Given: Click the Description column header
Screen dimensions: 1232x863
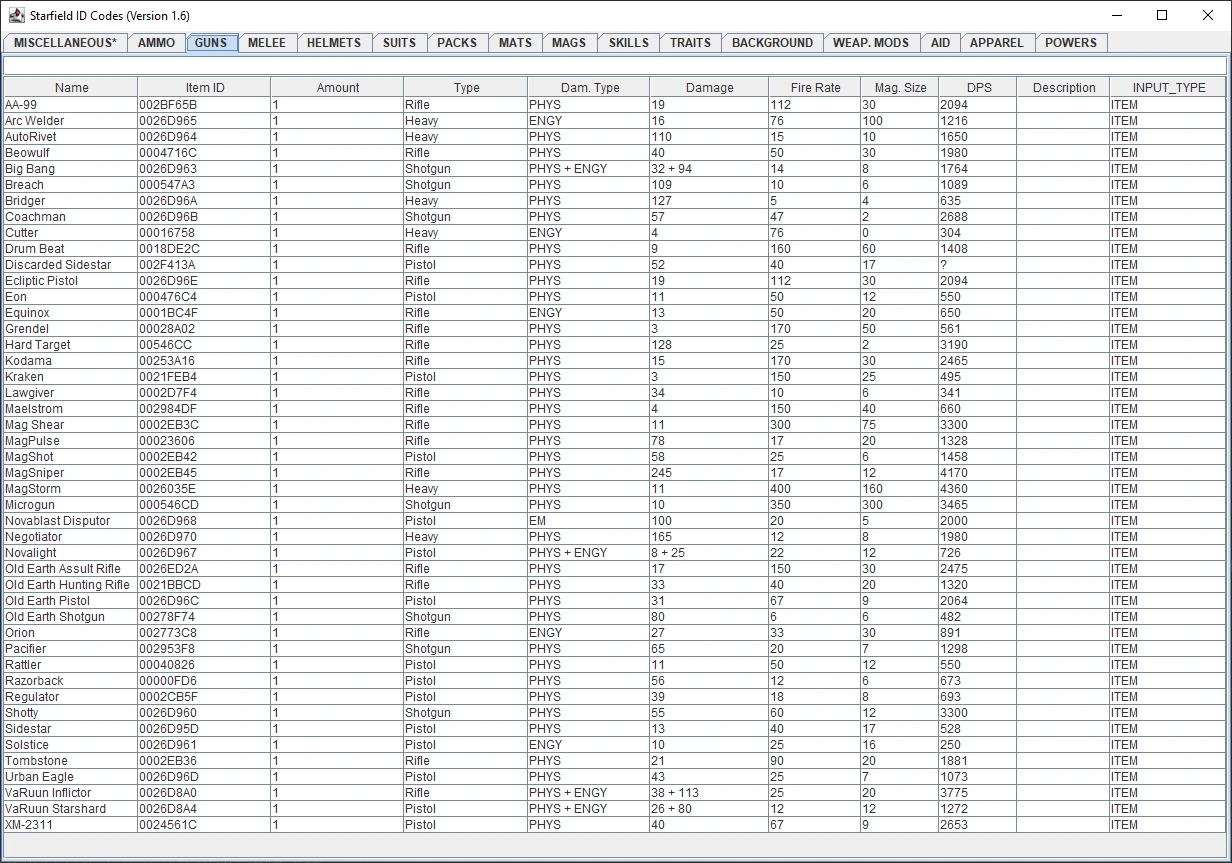Looking at the screenshot, I should pos(1064,88).
